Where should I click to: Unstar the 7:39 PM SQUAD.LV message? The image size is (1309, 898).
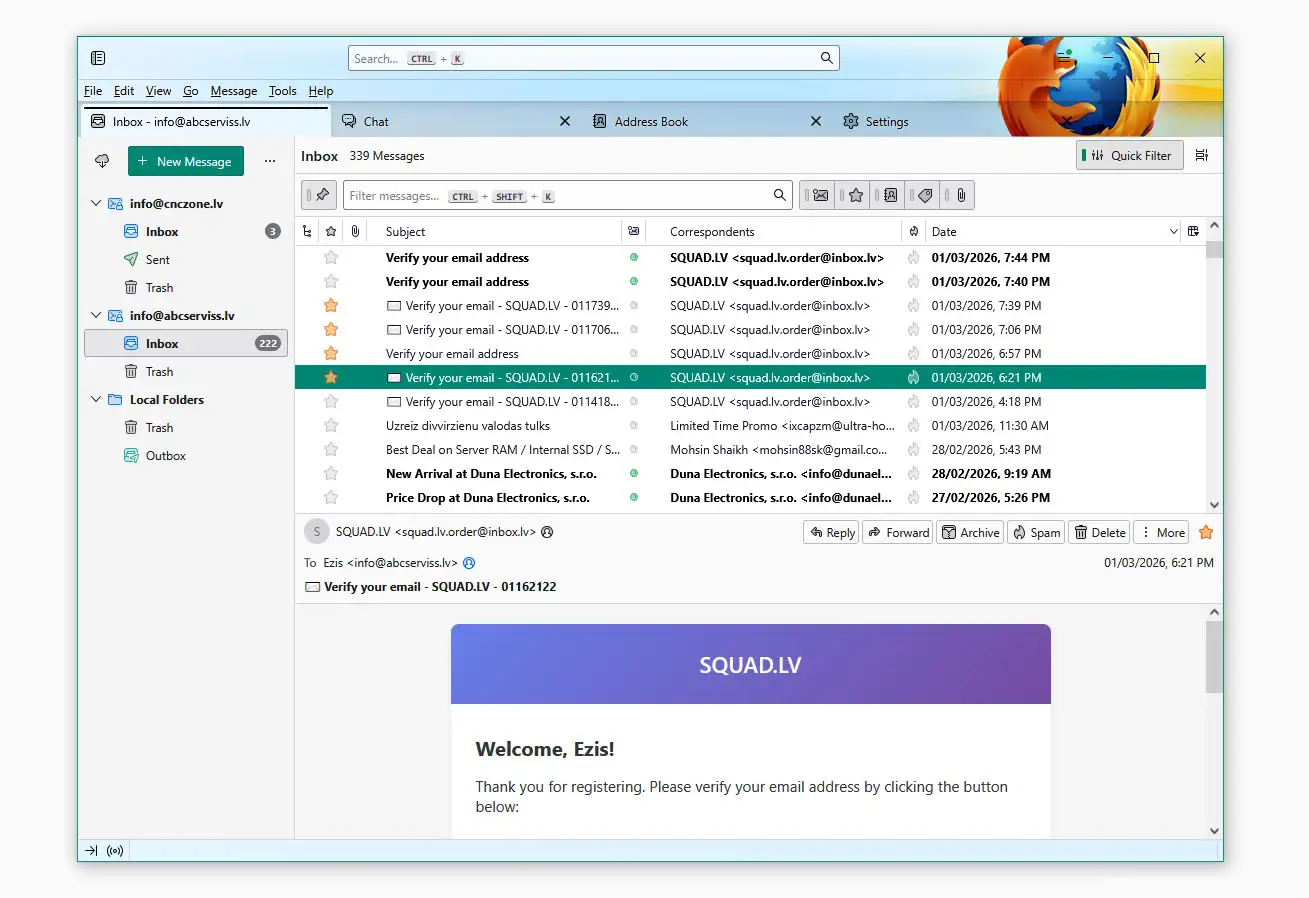tap(331, 305)
